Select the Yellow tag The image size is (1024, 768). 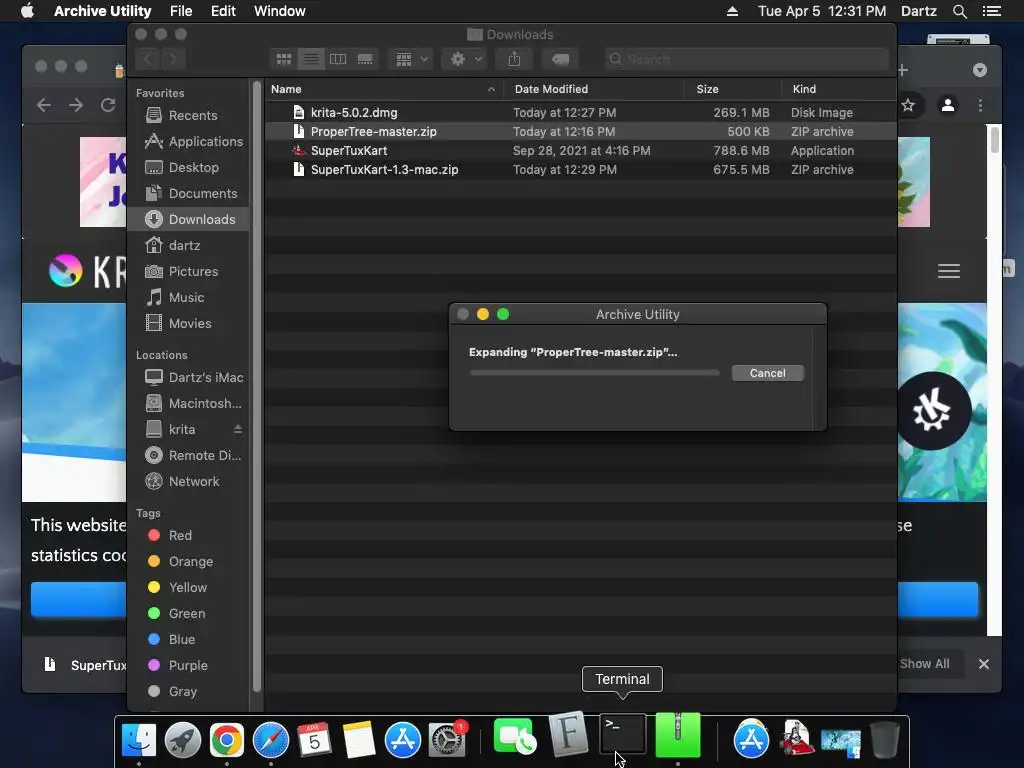pyautogui.click(x=189, y=588)
